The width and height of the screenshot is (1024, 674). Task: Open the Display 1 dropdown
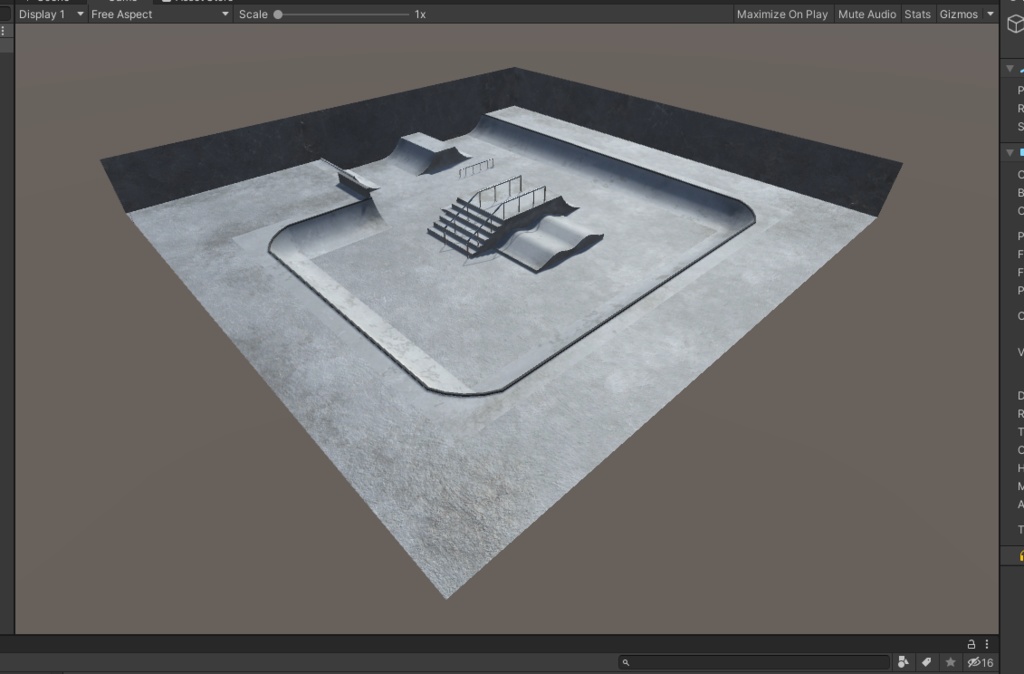(x=51, y=14)
